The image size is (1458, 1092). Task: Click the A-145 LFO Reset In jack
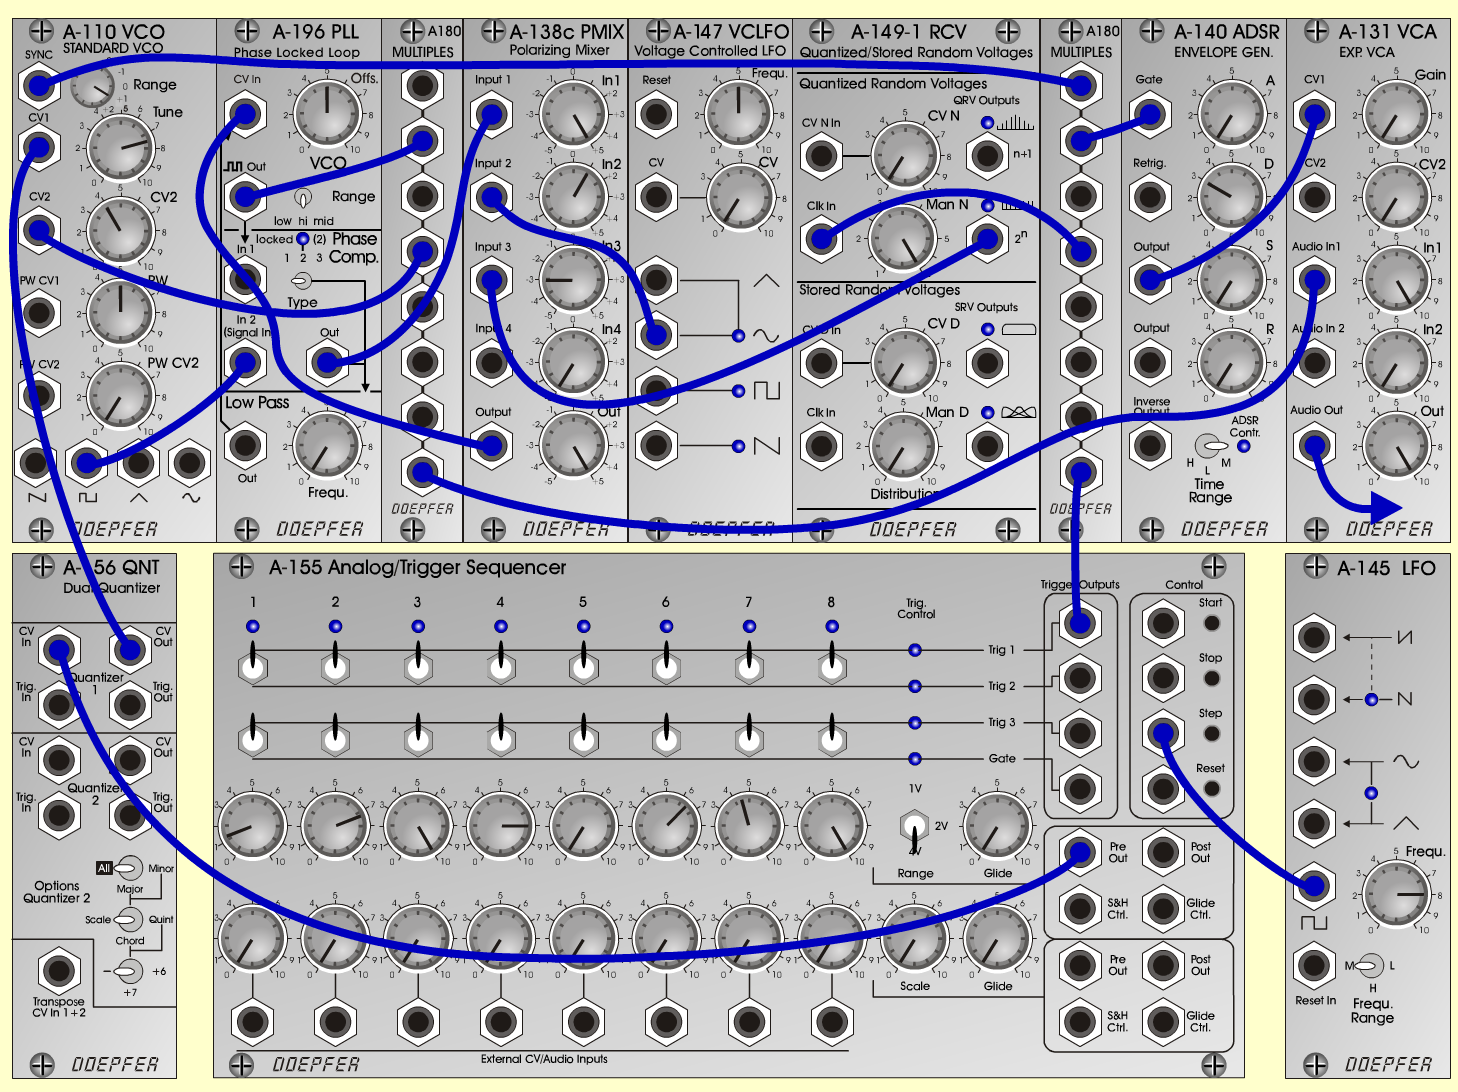click(x=1314, y=966)
